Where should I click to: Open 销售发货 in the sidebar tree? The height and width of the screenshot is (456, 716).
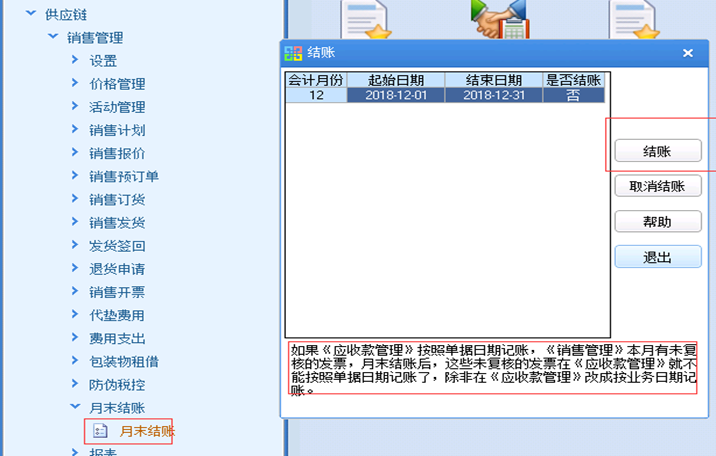coord(117,222)
